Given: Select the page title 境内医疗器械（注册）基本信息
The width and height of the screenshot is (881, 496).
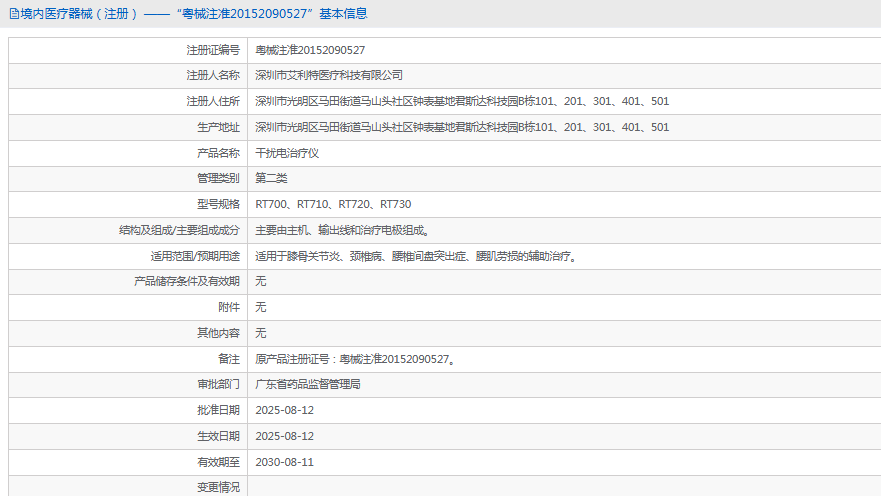Looking at the screenshot, I should tap(194, 14).
